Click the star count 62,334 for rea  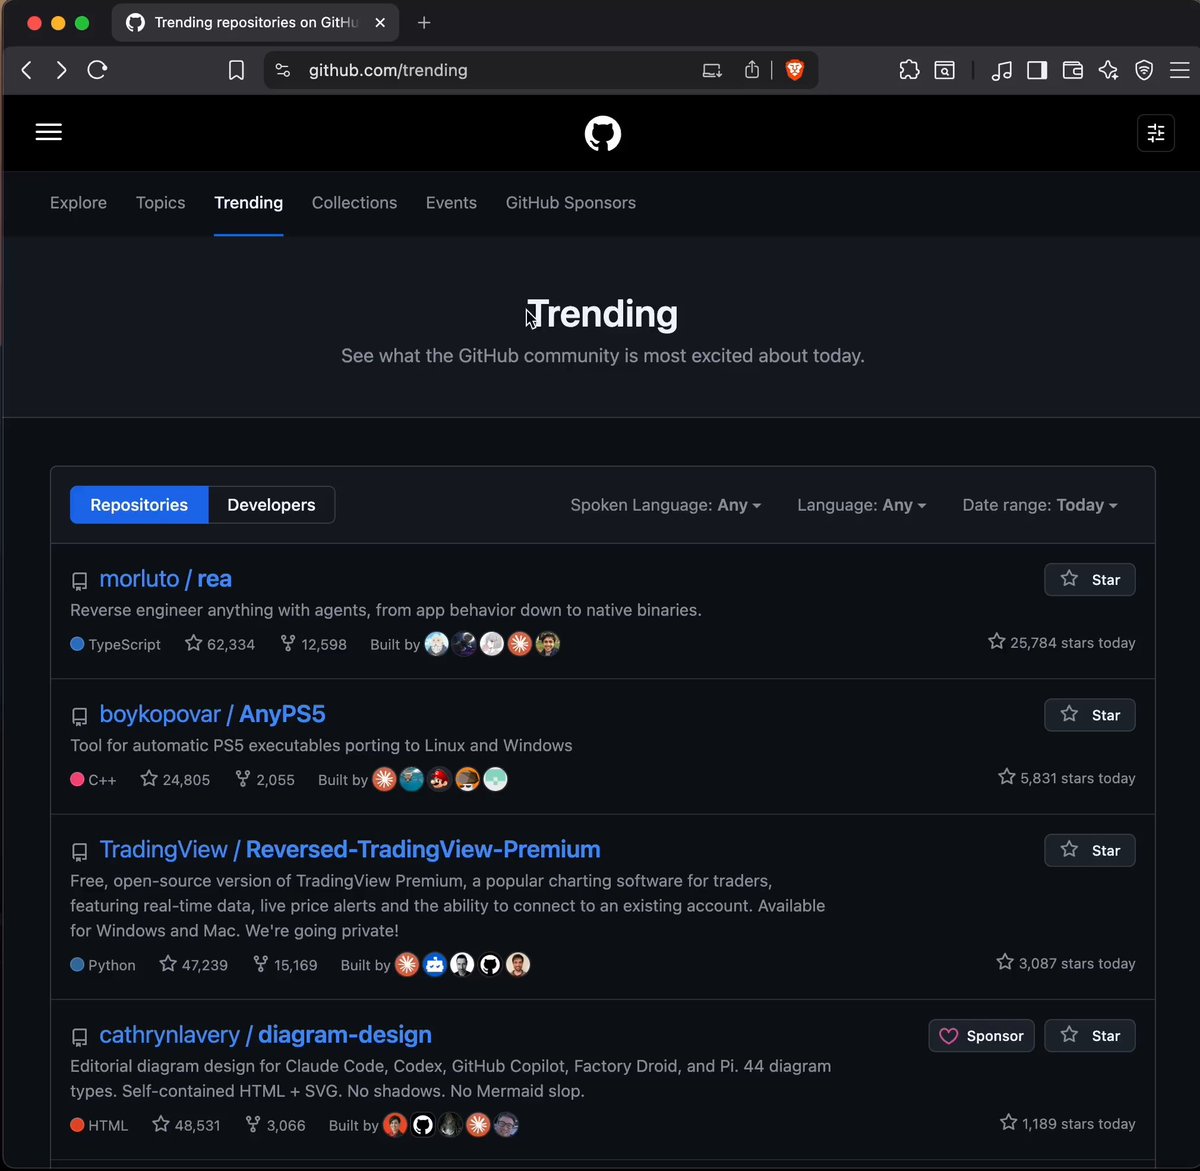tap(220, 644)
